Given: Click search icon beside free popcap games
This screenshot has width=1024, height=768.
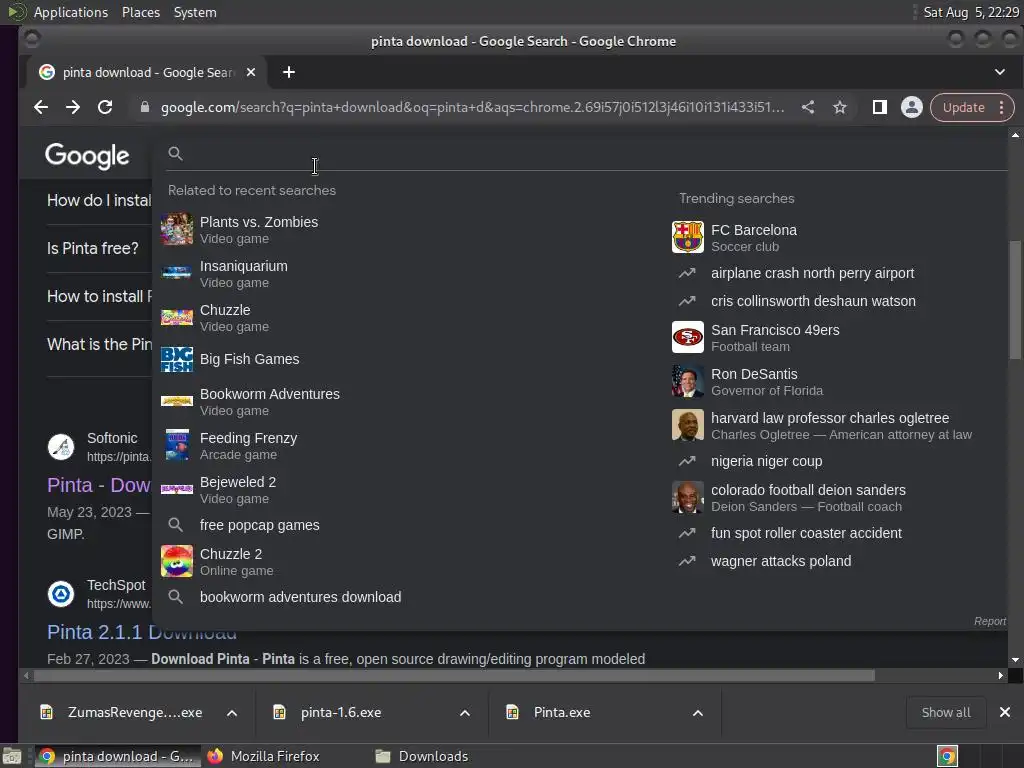Looking at the screenshot, I should [x=175, y=525].
